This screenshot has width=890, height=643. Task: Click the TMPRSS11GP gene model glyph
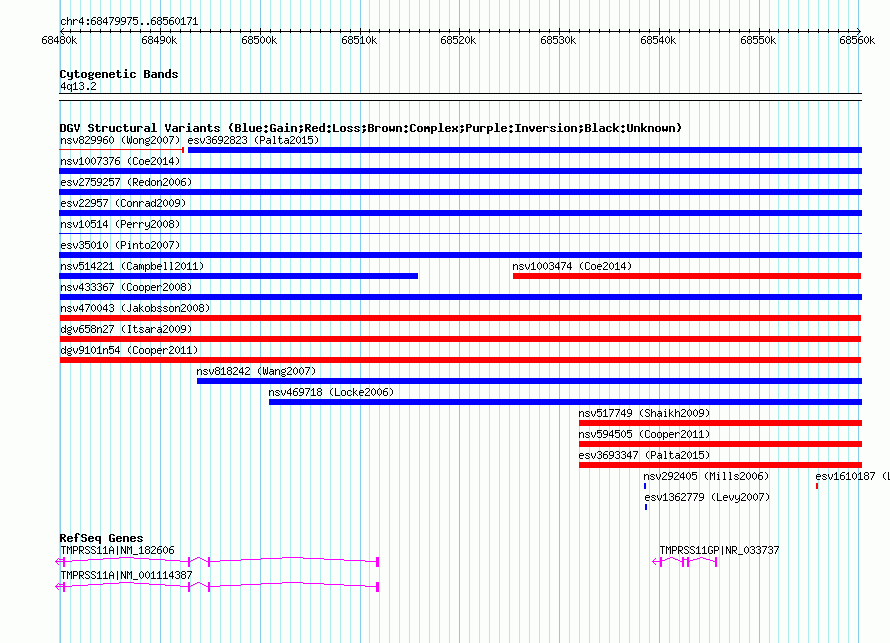(685, 562)
